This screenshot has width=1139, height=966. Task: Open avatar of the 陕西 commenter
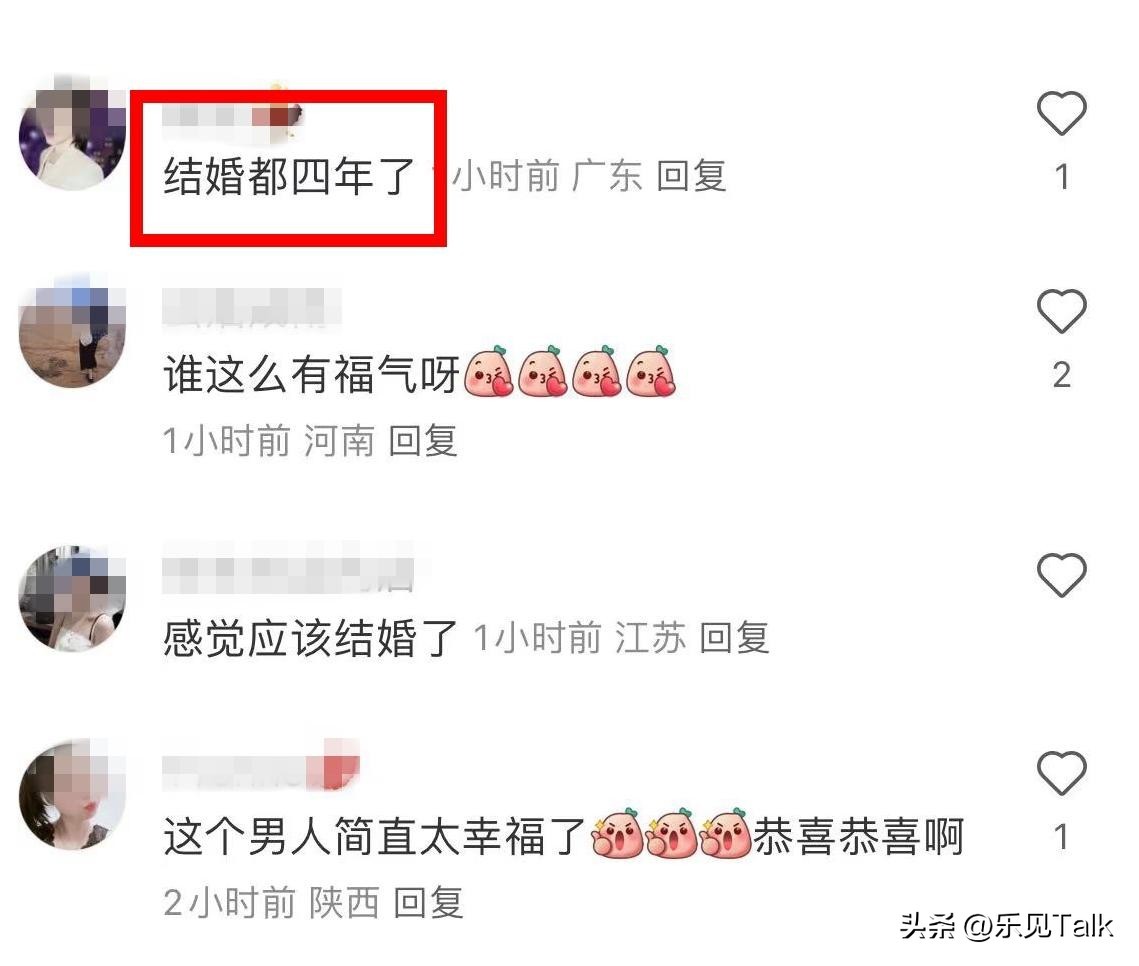coord(73,795)
